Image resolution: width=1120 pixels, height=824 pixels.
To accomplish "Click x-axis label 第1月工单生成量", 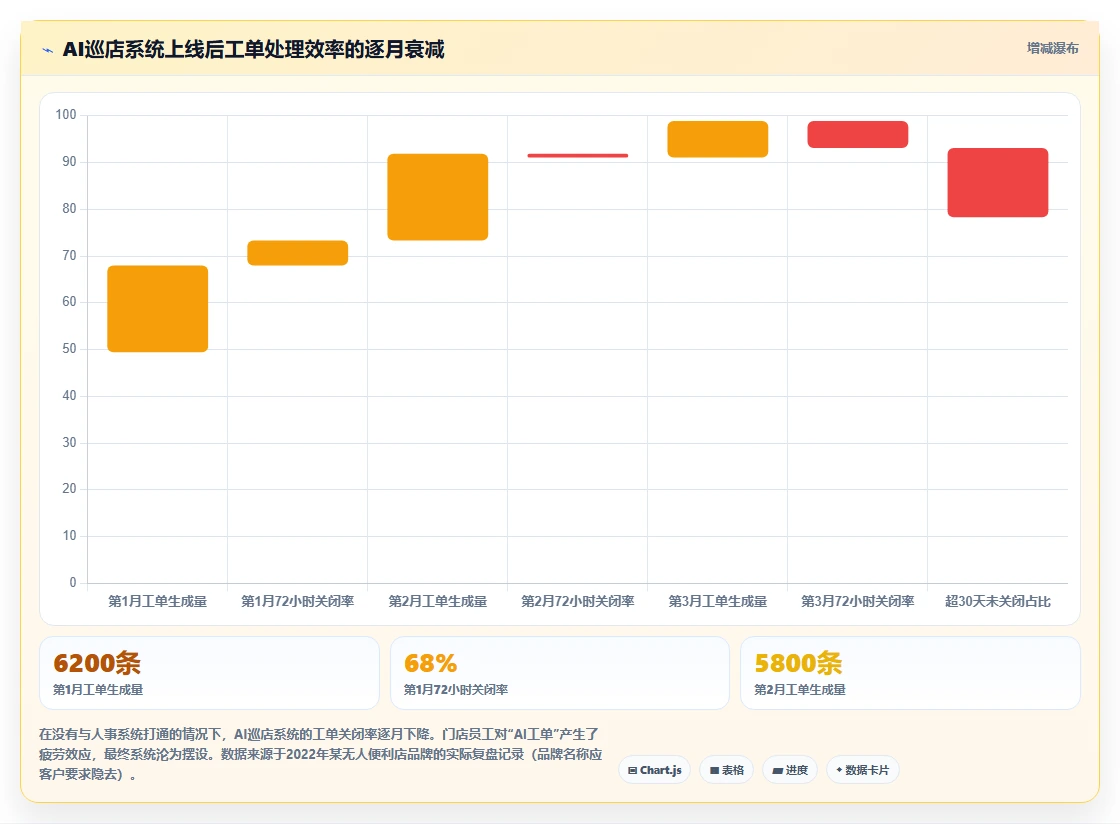I will (158, 601).
